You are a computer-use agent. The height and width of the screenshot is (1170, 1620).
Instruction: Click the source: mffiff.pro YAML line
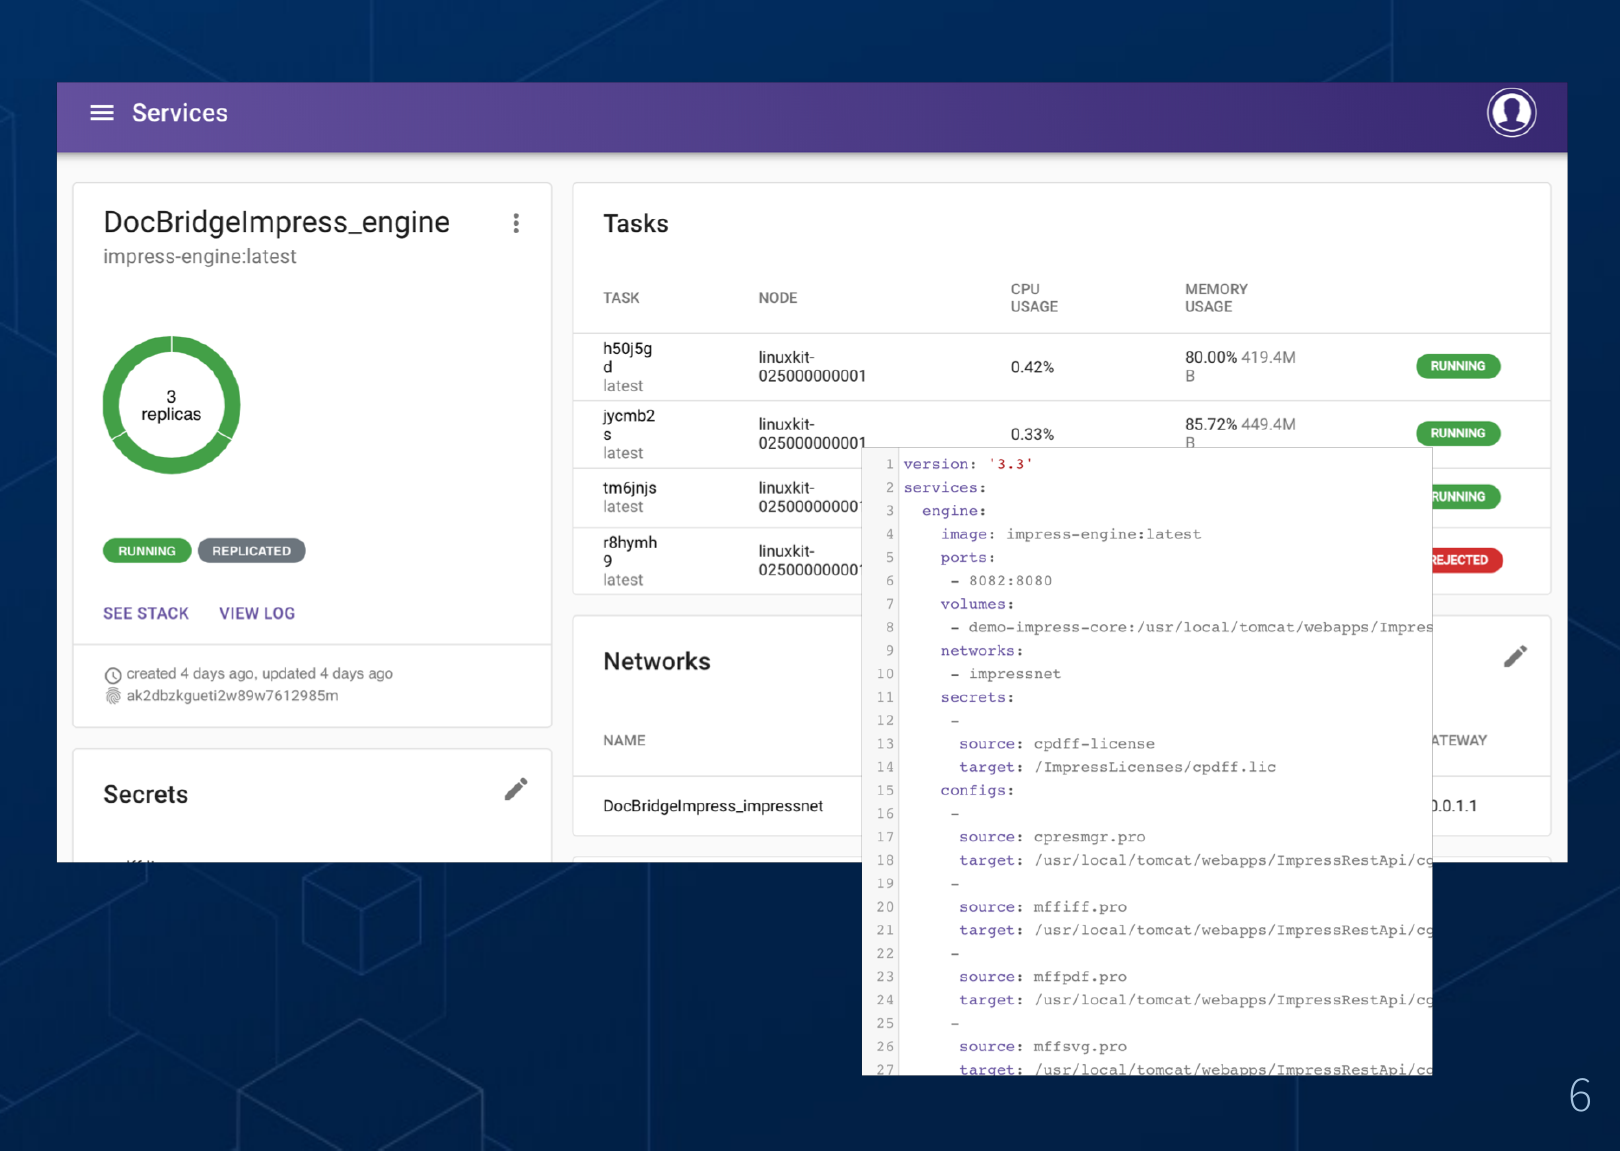[1043, 907]
